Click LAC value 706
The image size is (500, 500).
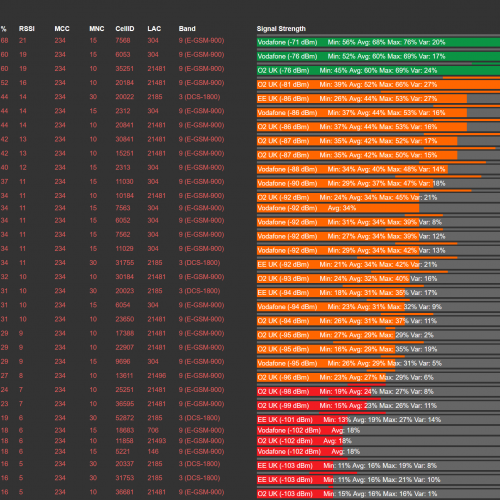click(153, 430)
